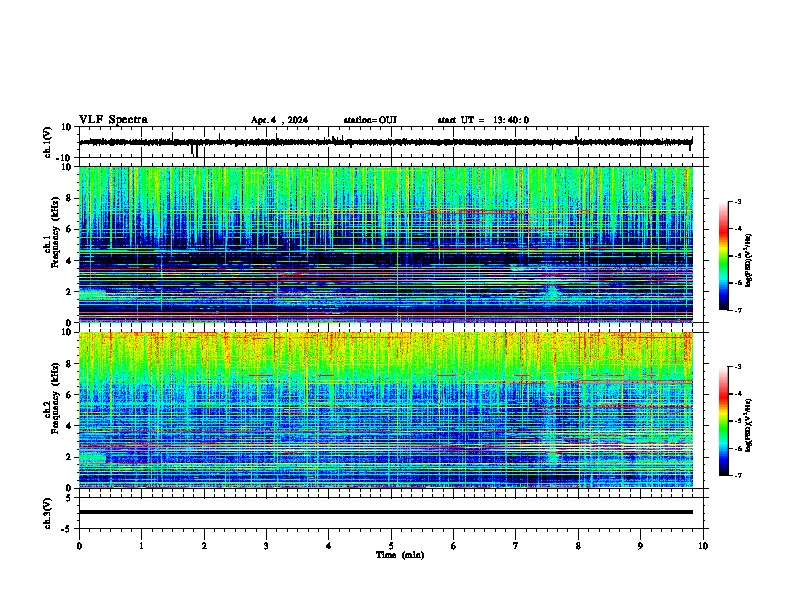
Task: Click the "8" kHz tick on ch.1 frequency axis
Action: point(69,198)
